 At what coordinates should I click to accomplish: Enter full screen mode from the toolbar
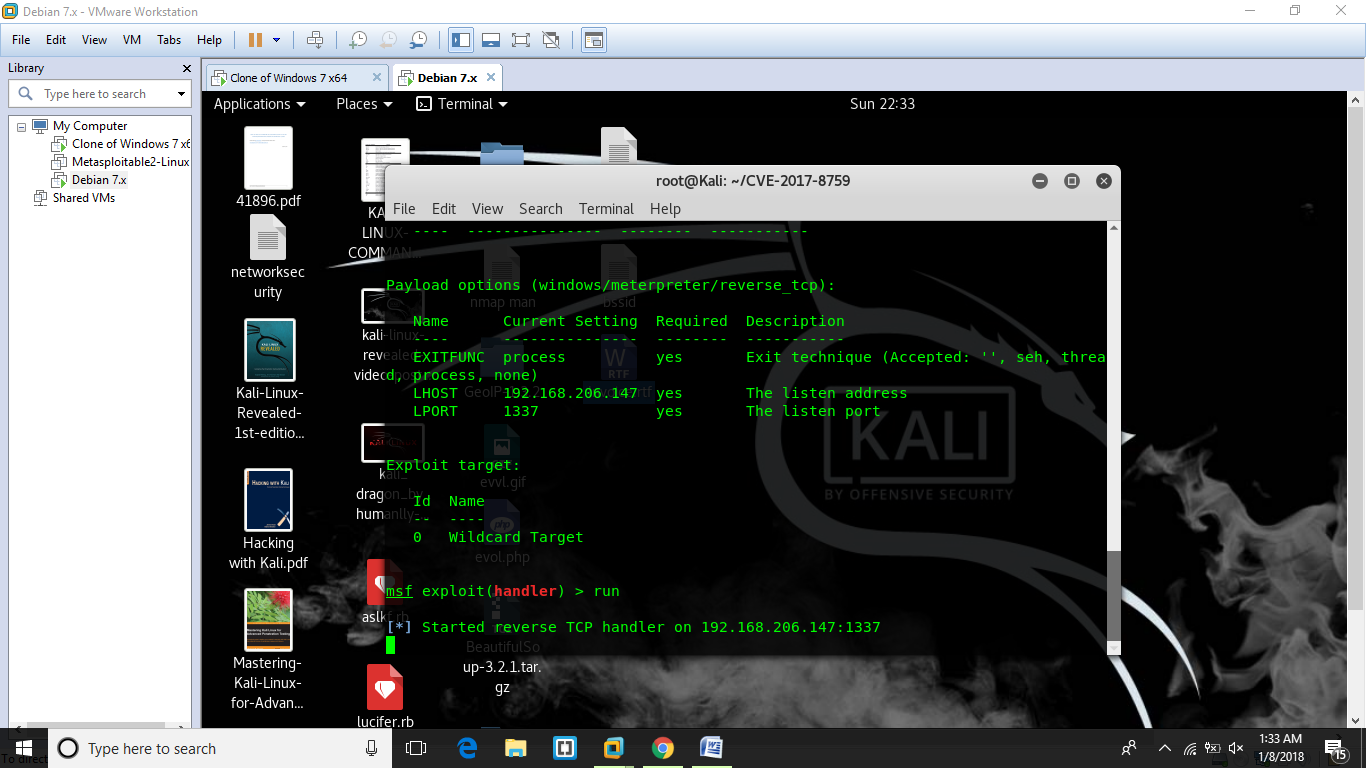(521, 40)
